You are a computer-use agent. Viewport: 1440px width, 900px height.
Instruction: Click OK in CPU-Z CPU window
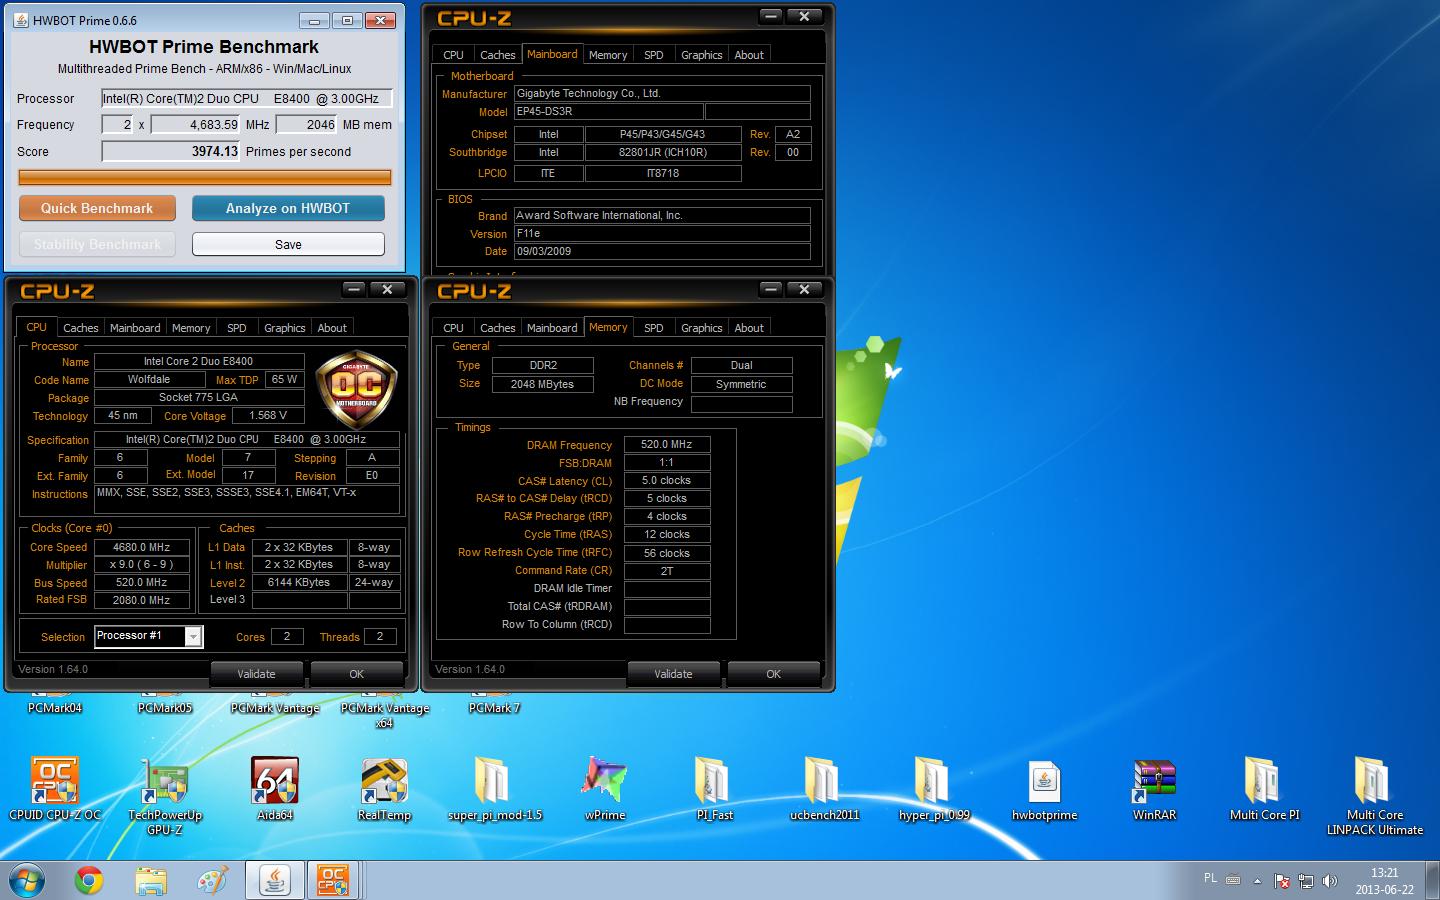(356, 674)
